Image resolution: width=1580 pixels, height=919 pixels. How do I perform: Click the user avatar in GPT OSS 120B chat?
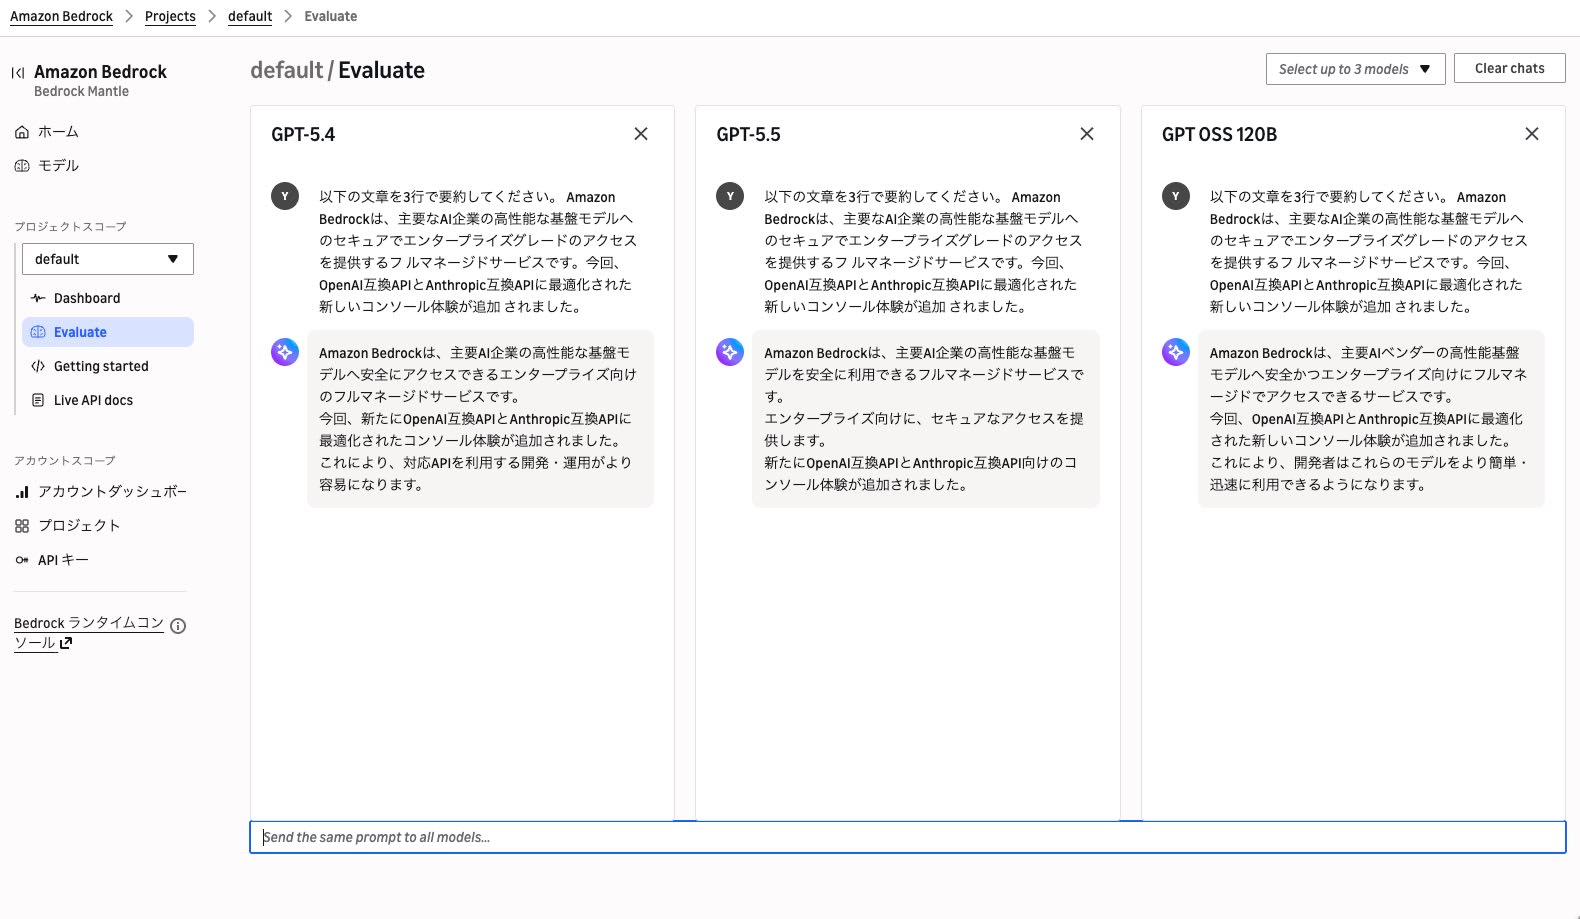tap(1176, 196)
